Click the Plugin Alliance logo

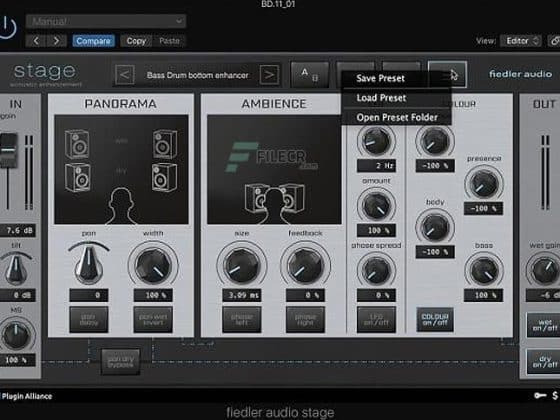coord(26,396)
